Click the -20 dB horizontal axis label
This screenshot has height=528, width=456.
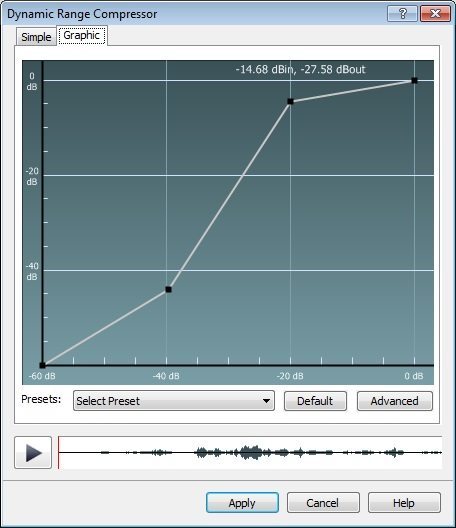(x=290, y=376)
